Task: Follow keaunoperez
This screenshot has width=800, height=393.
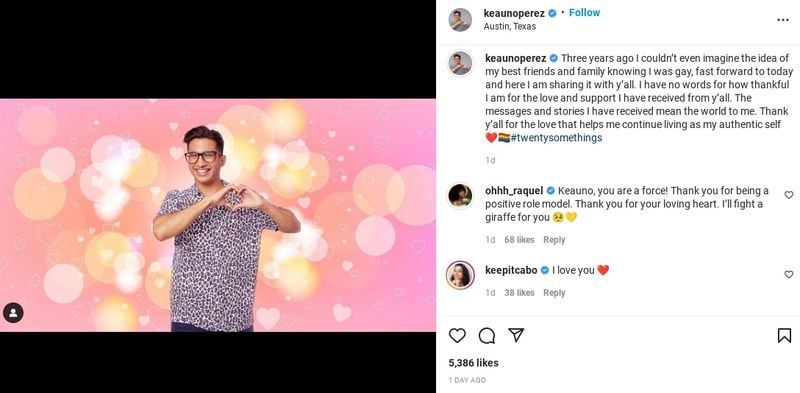Action: (x=585, y=13)
